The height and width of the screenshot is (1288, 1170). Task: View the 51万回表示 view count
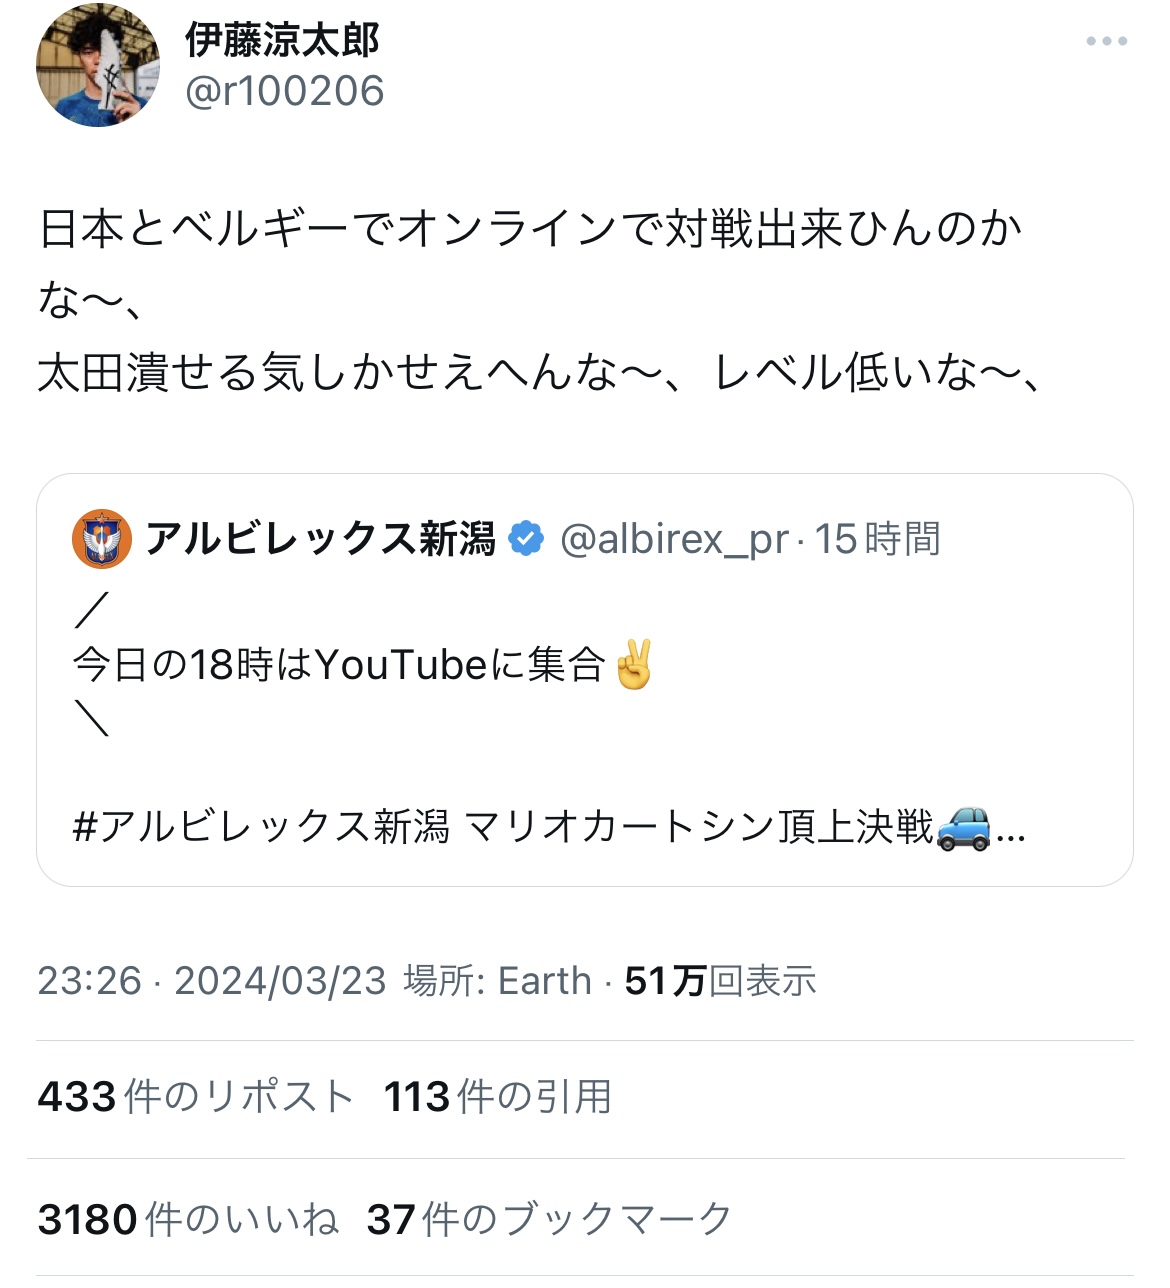[x=720, y=981]
